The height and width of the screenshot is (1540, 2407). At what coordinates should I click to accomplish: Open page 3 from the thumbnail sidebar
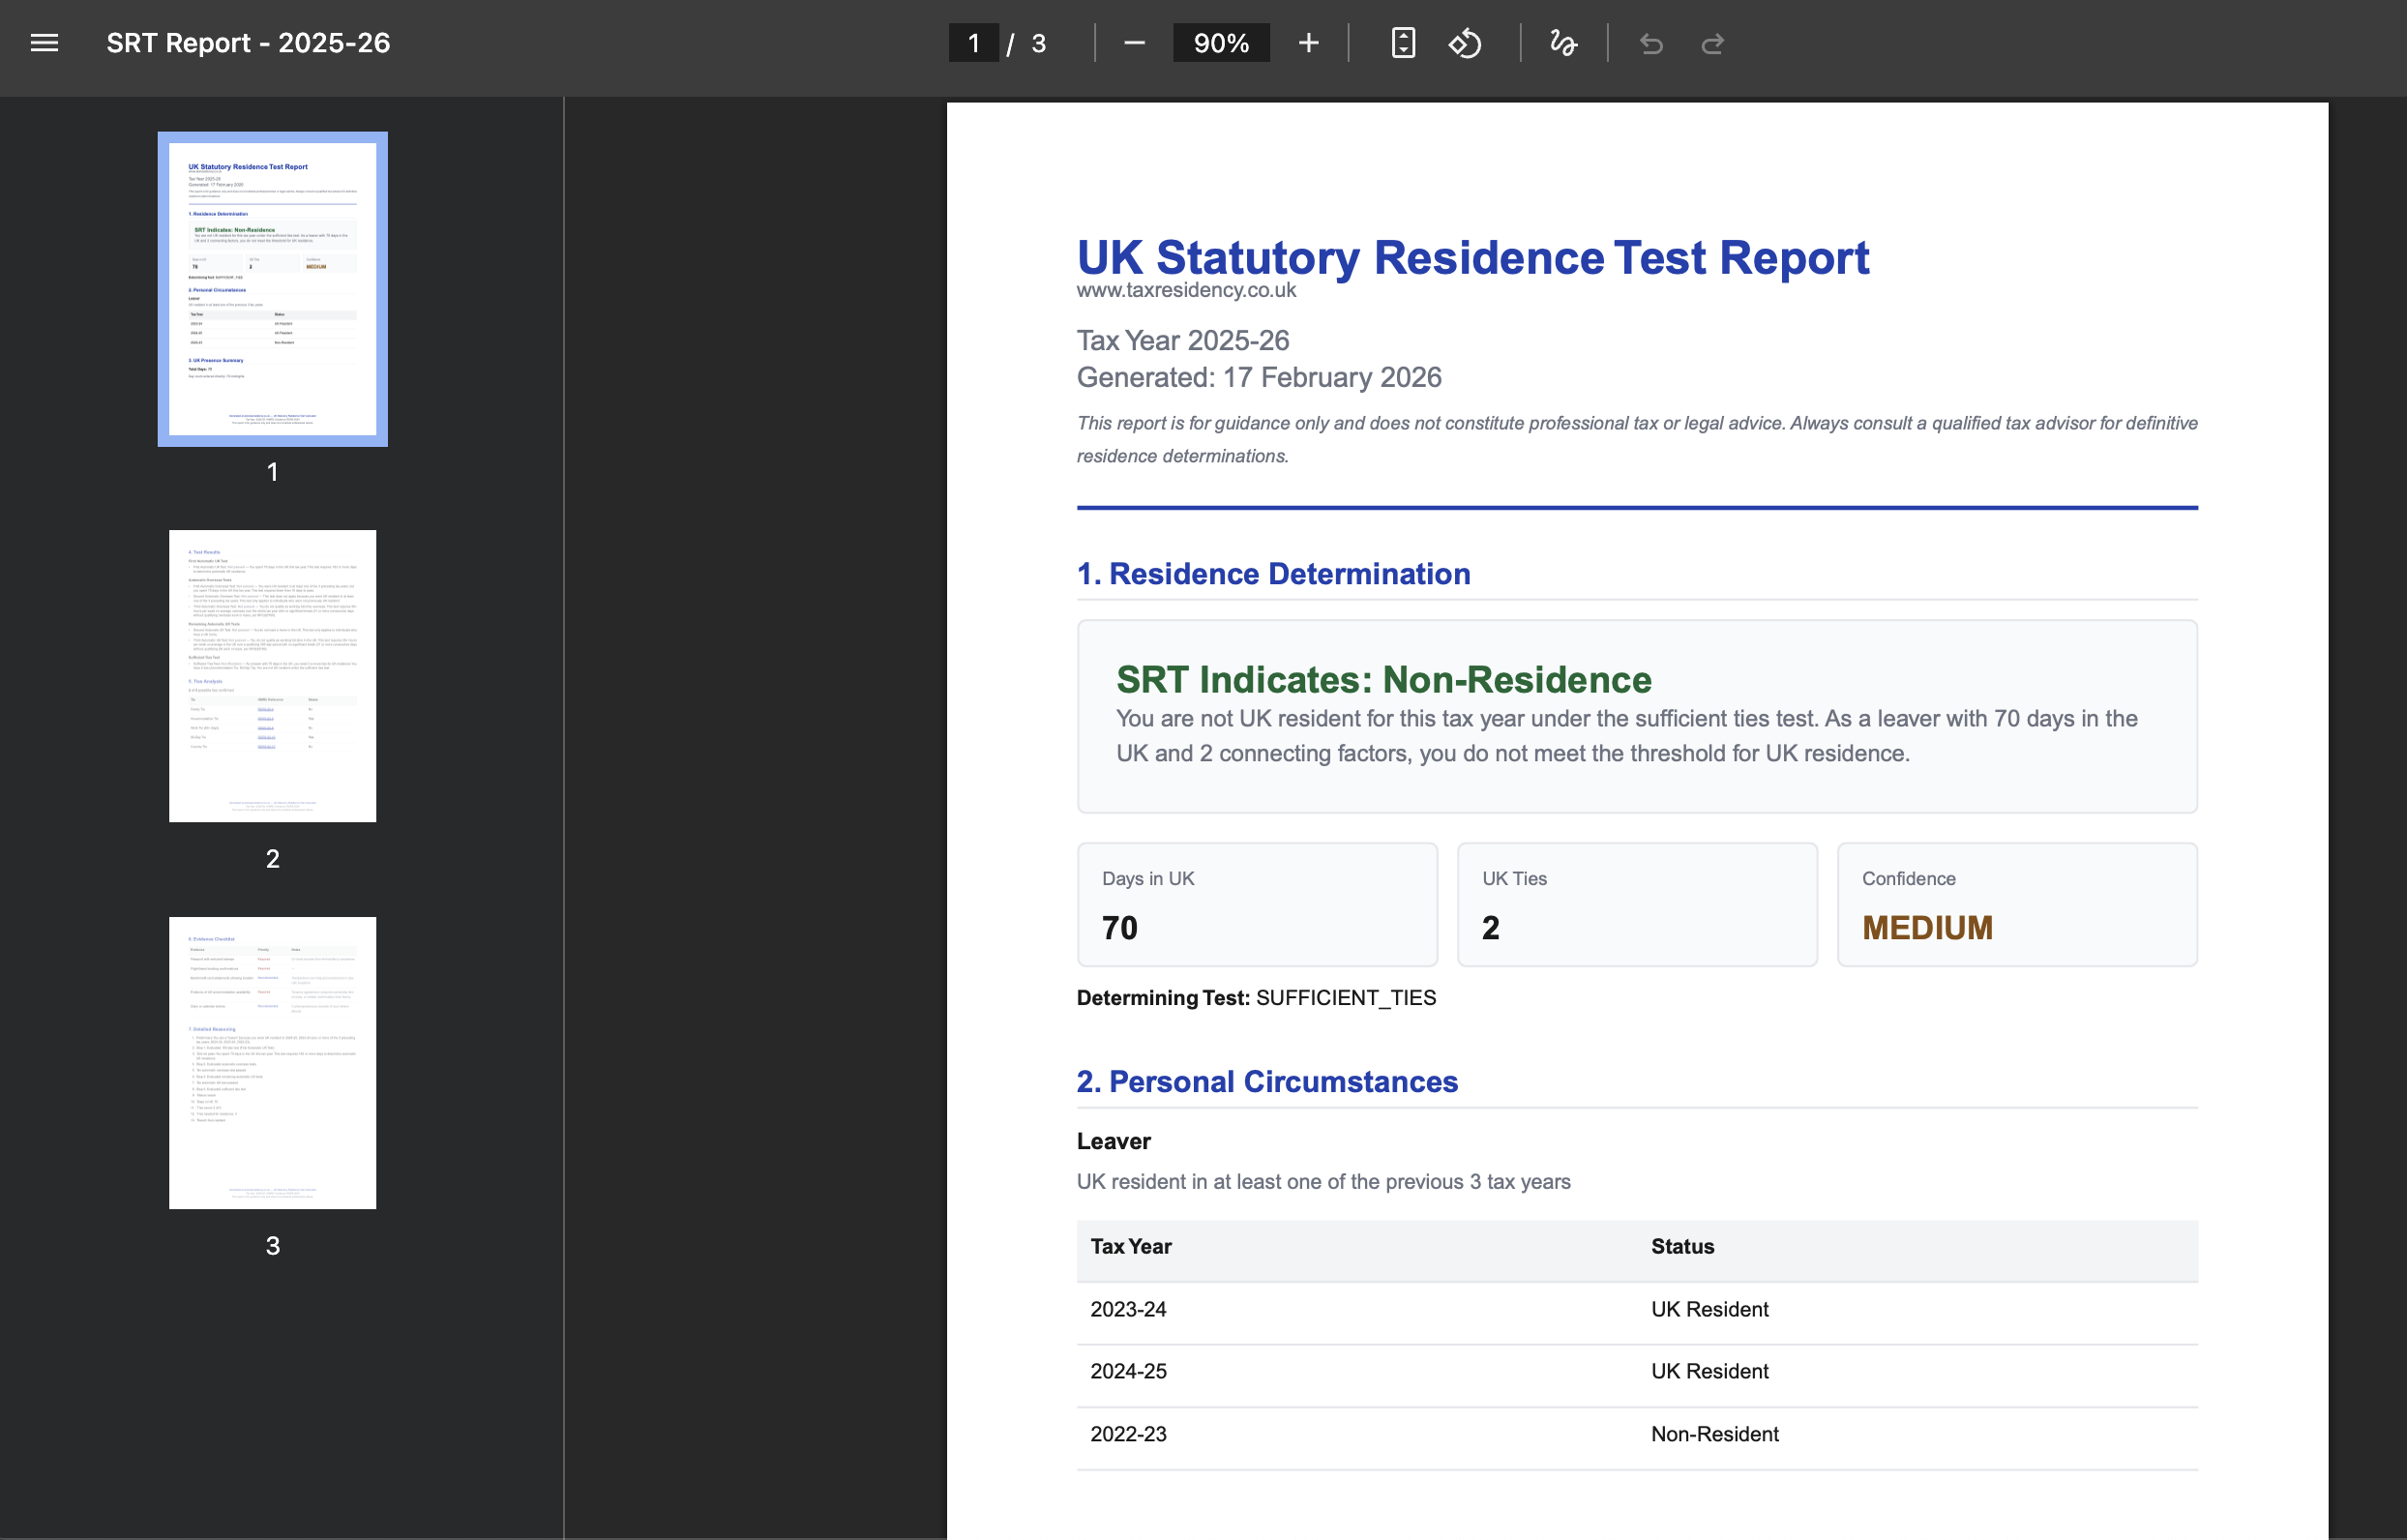(x=272, y=1062)
